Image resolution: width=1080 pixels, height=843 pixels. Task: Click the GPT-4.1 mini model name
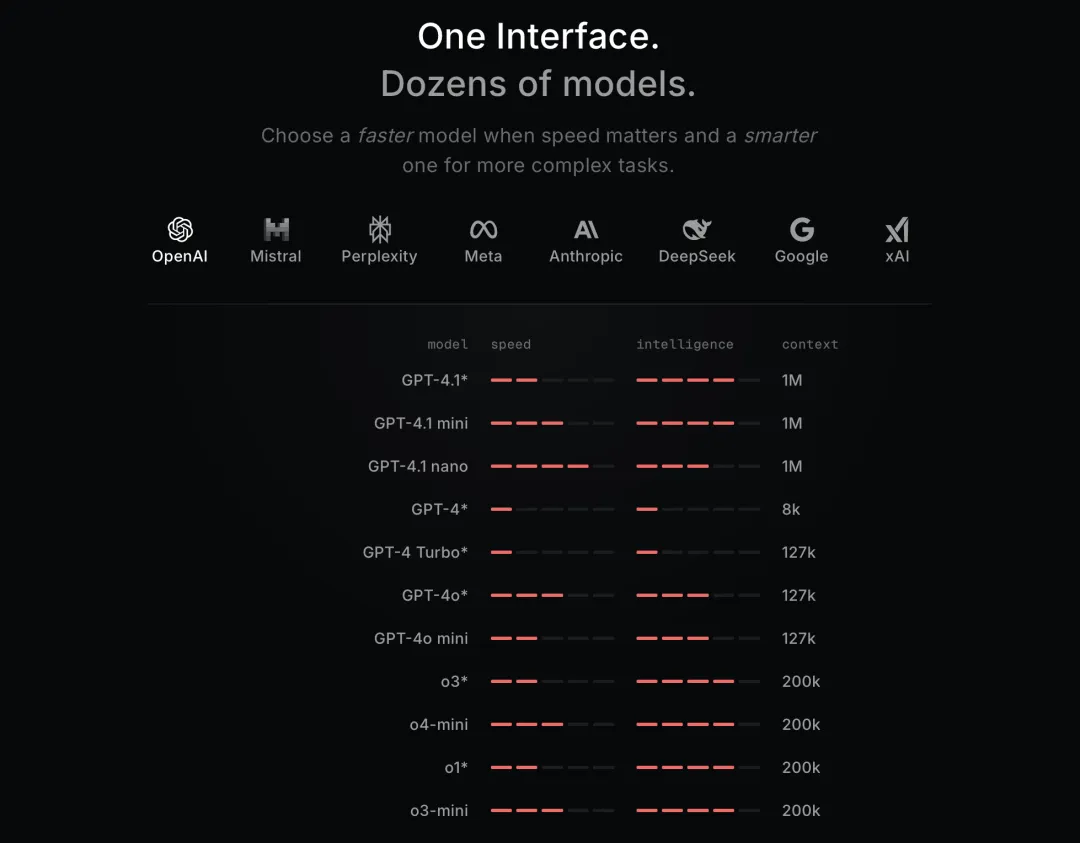point(421,423)
